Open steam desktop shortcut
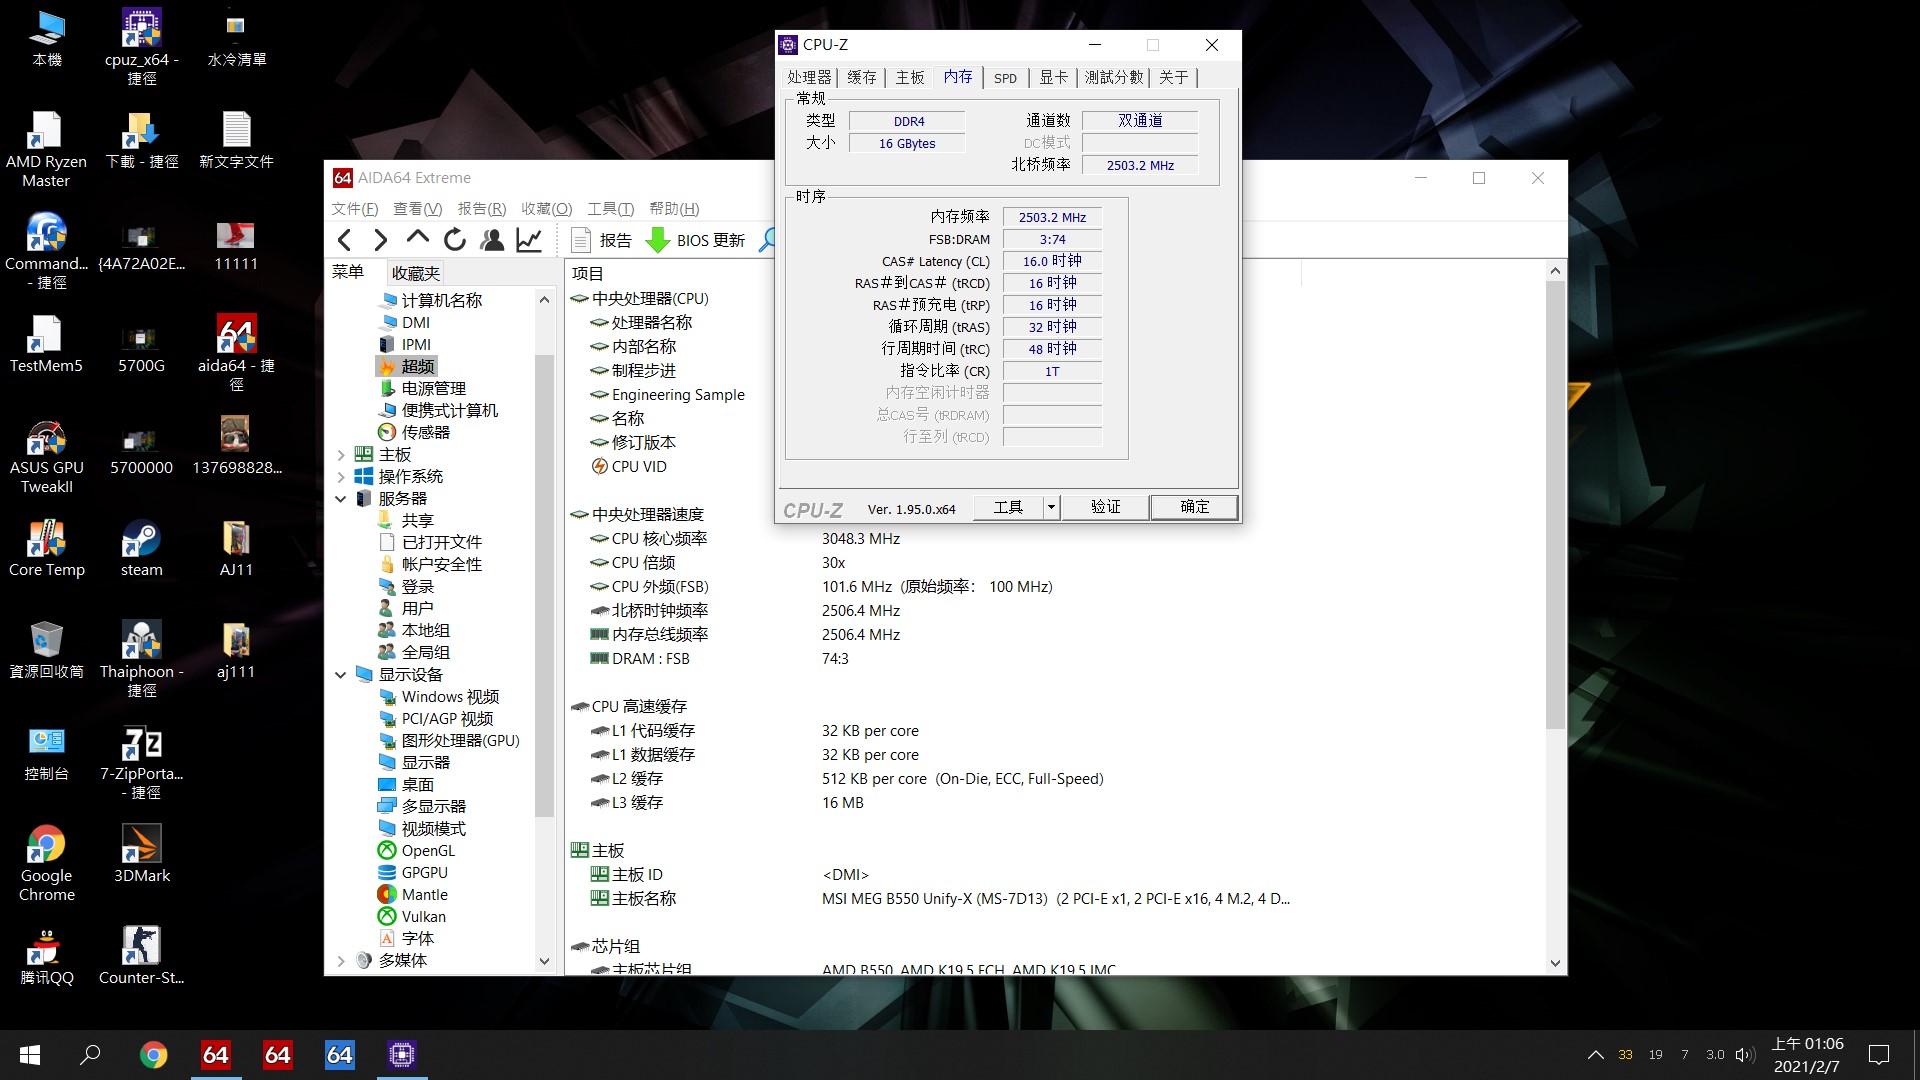1920x1080 pixels. tap(141, 549)
